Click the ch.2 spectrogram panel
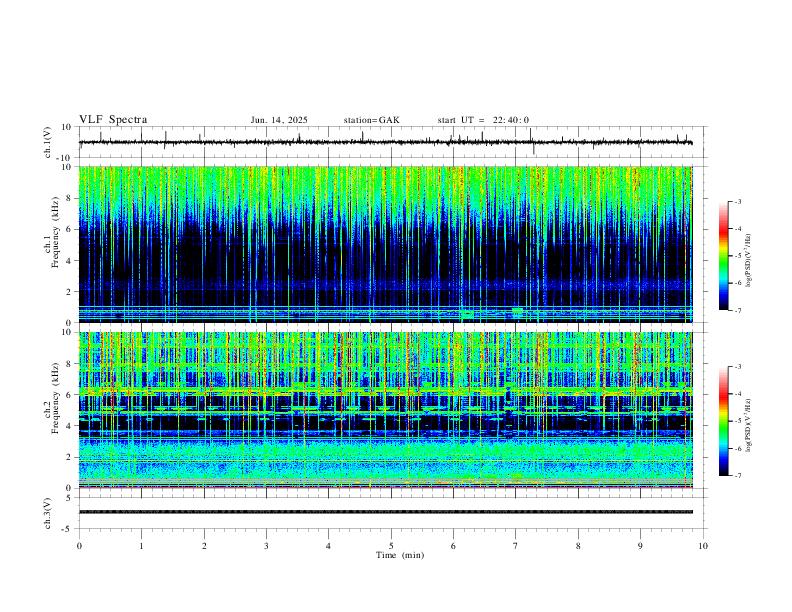 coord(385,410)
